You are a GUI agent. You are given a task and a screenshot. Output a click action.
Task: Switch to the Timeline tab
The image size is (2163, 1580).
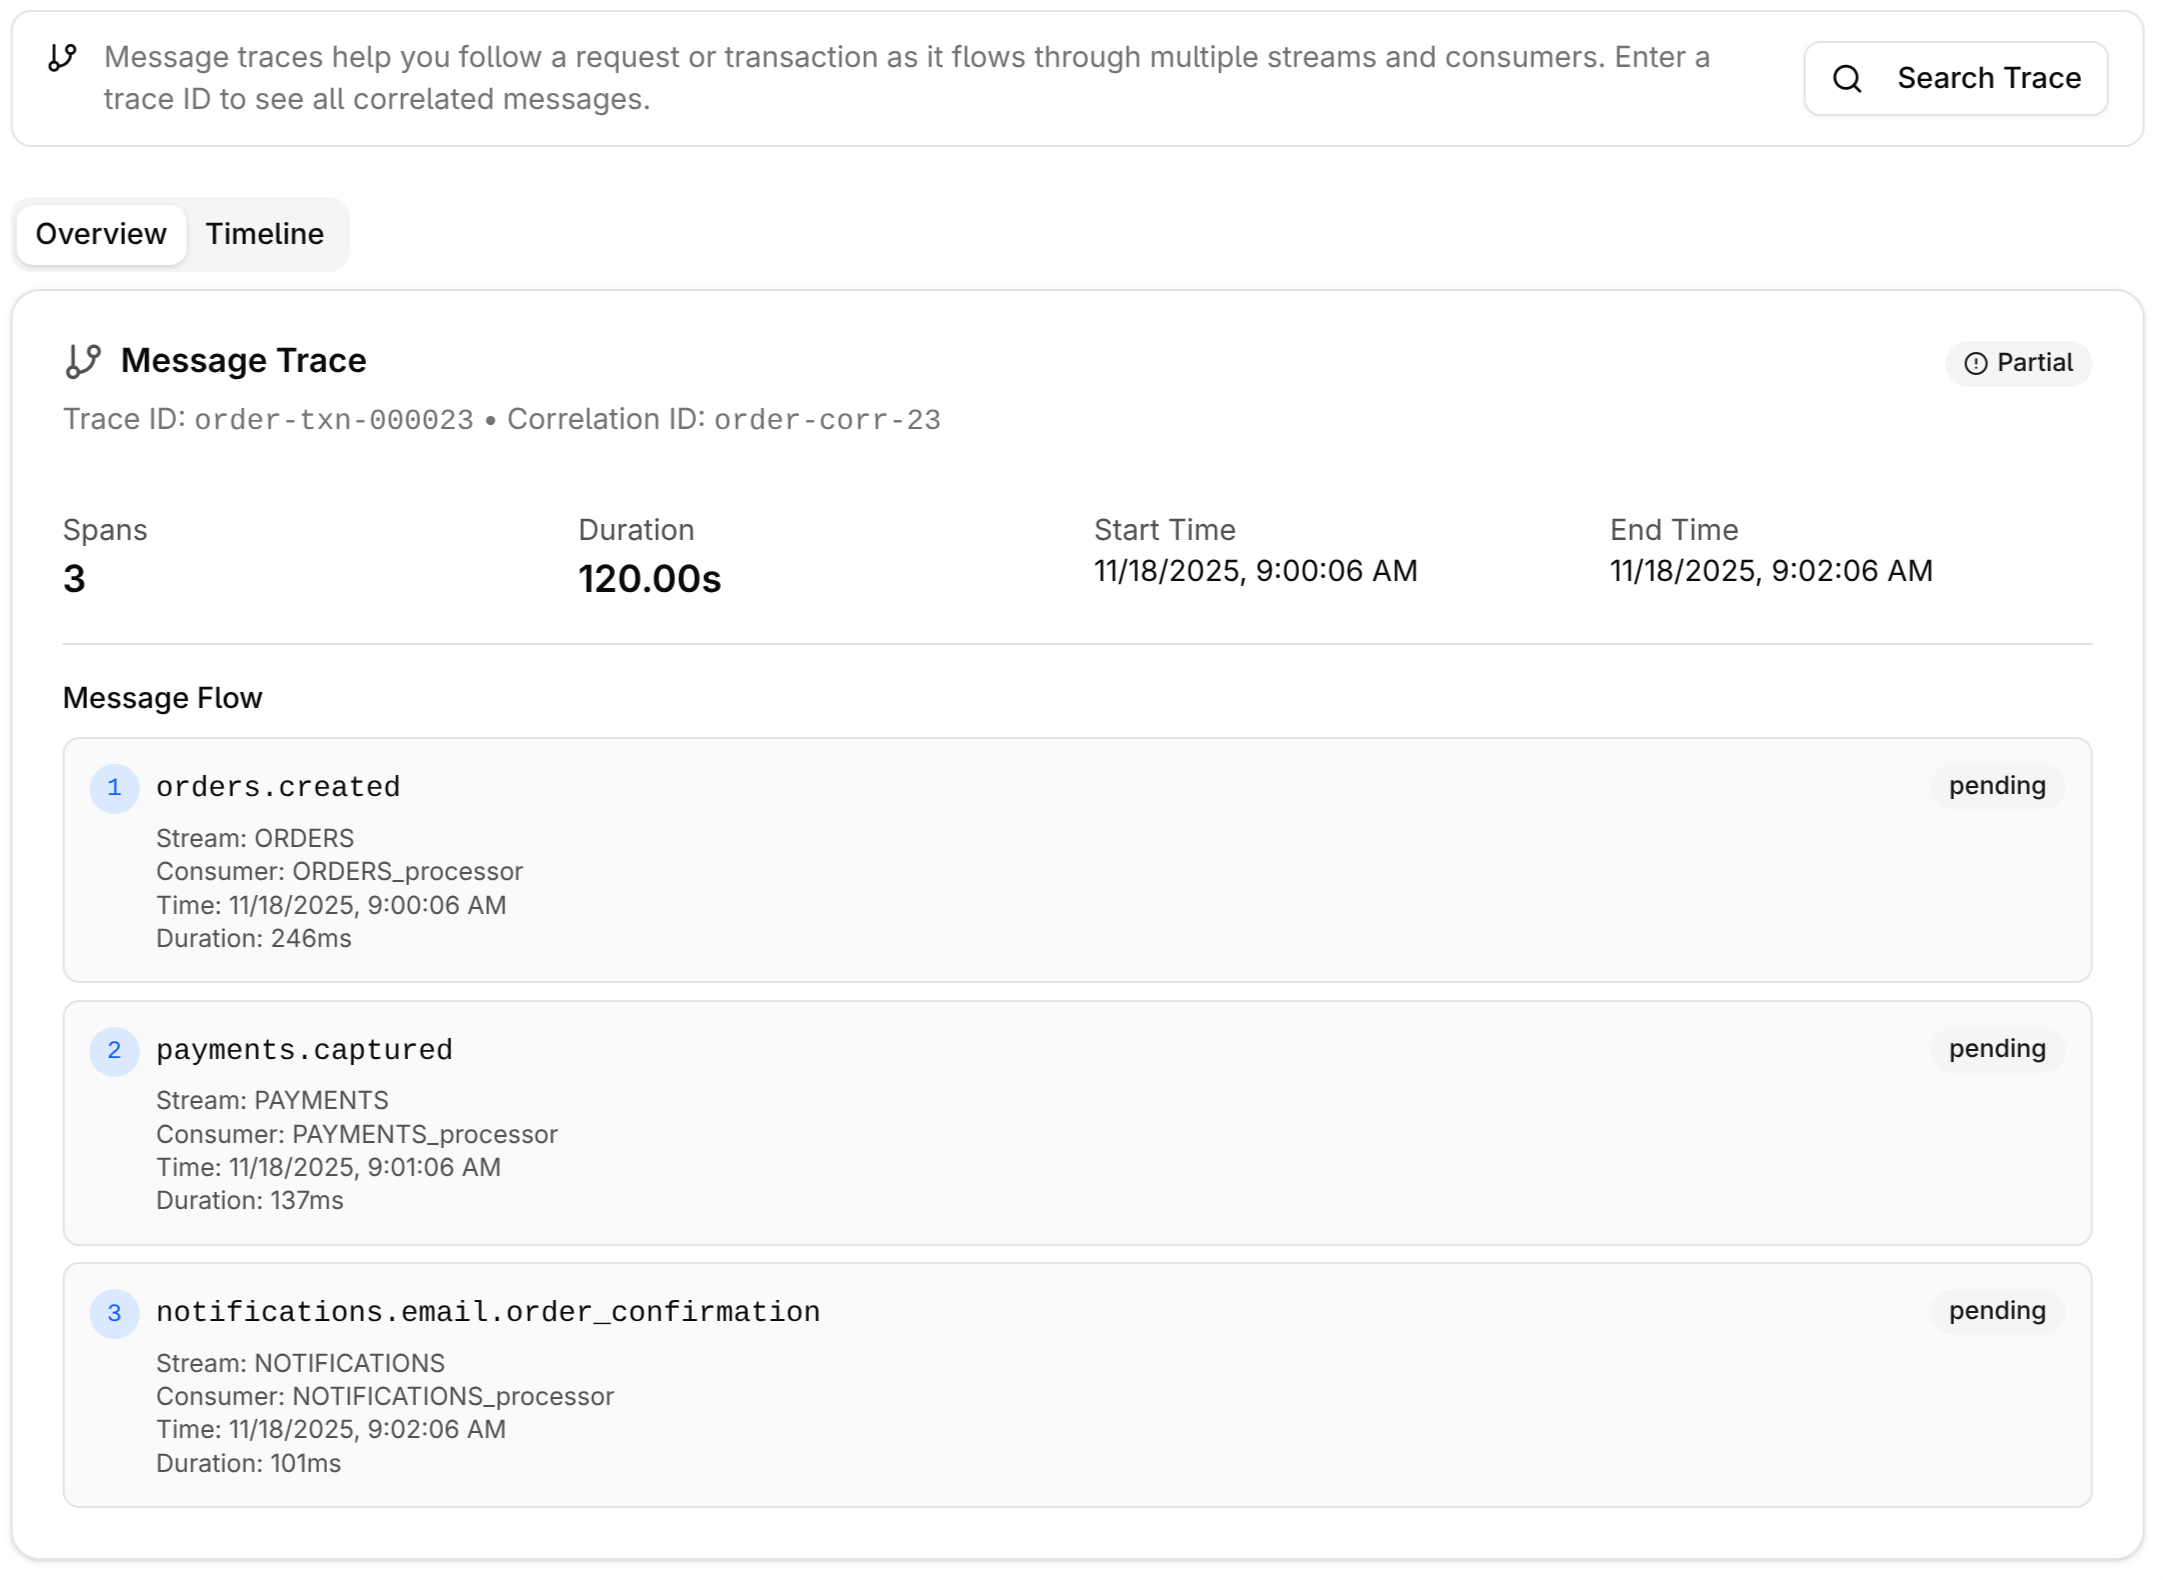265,233
